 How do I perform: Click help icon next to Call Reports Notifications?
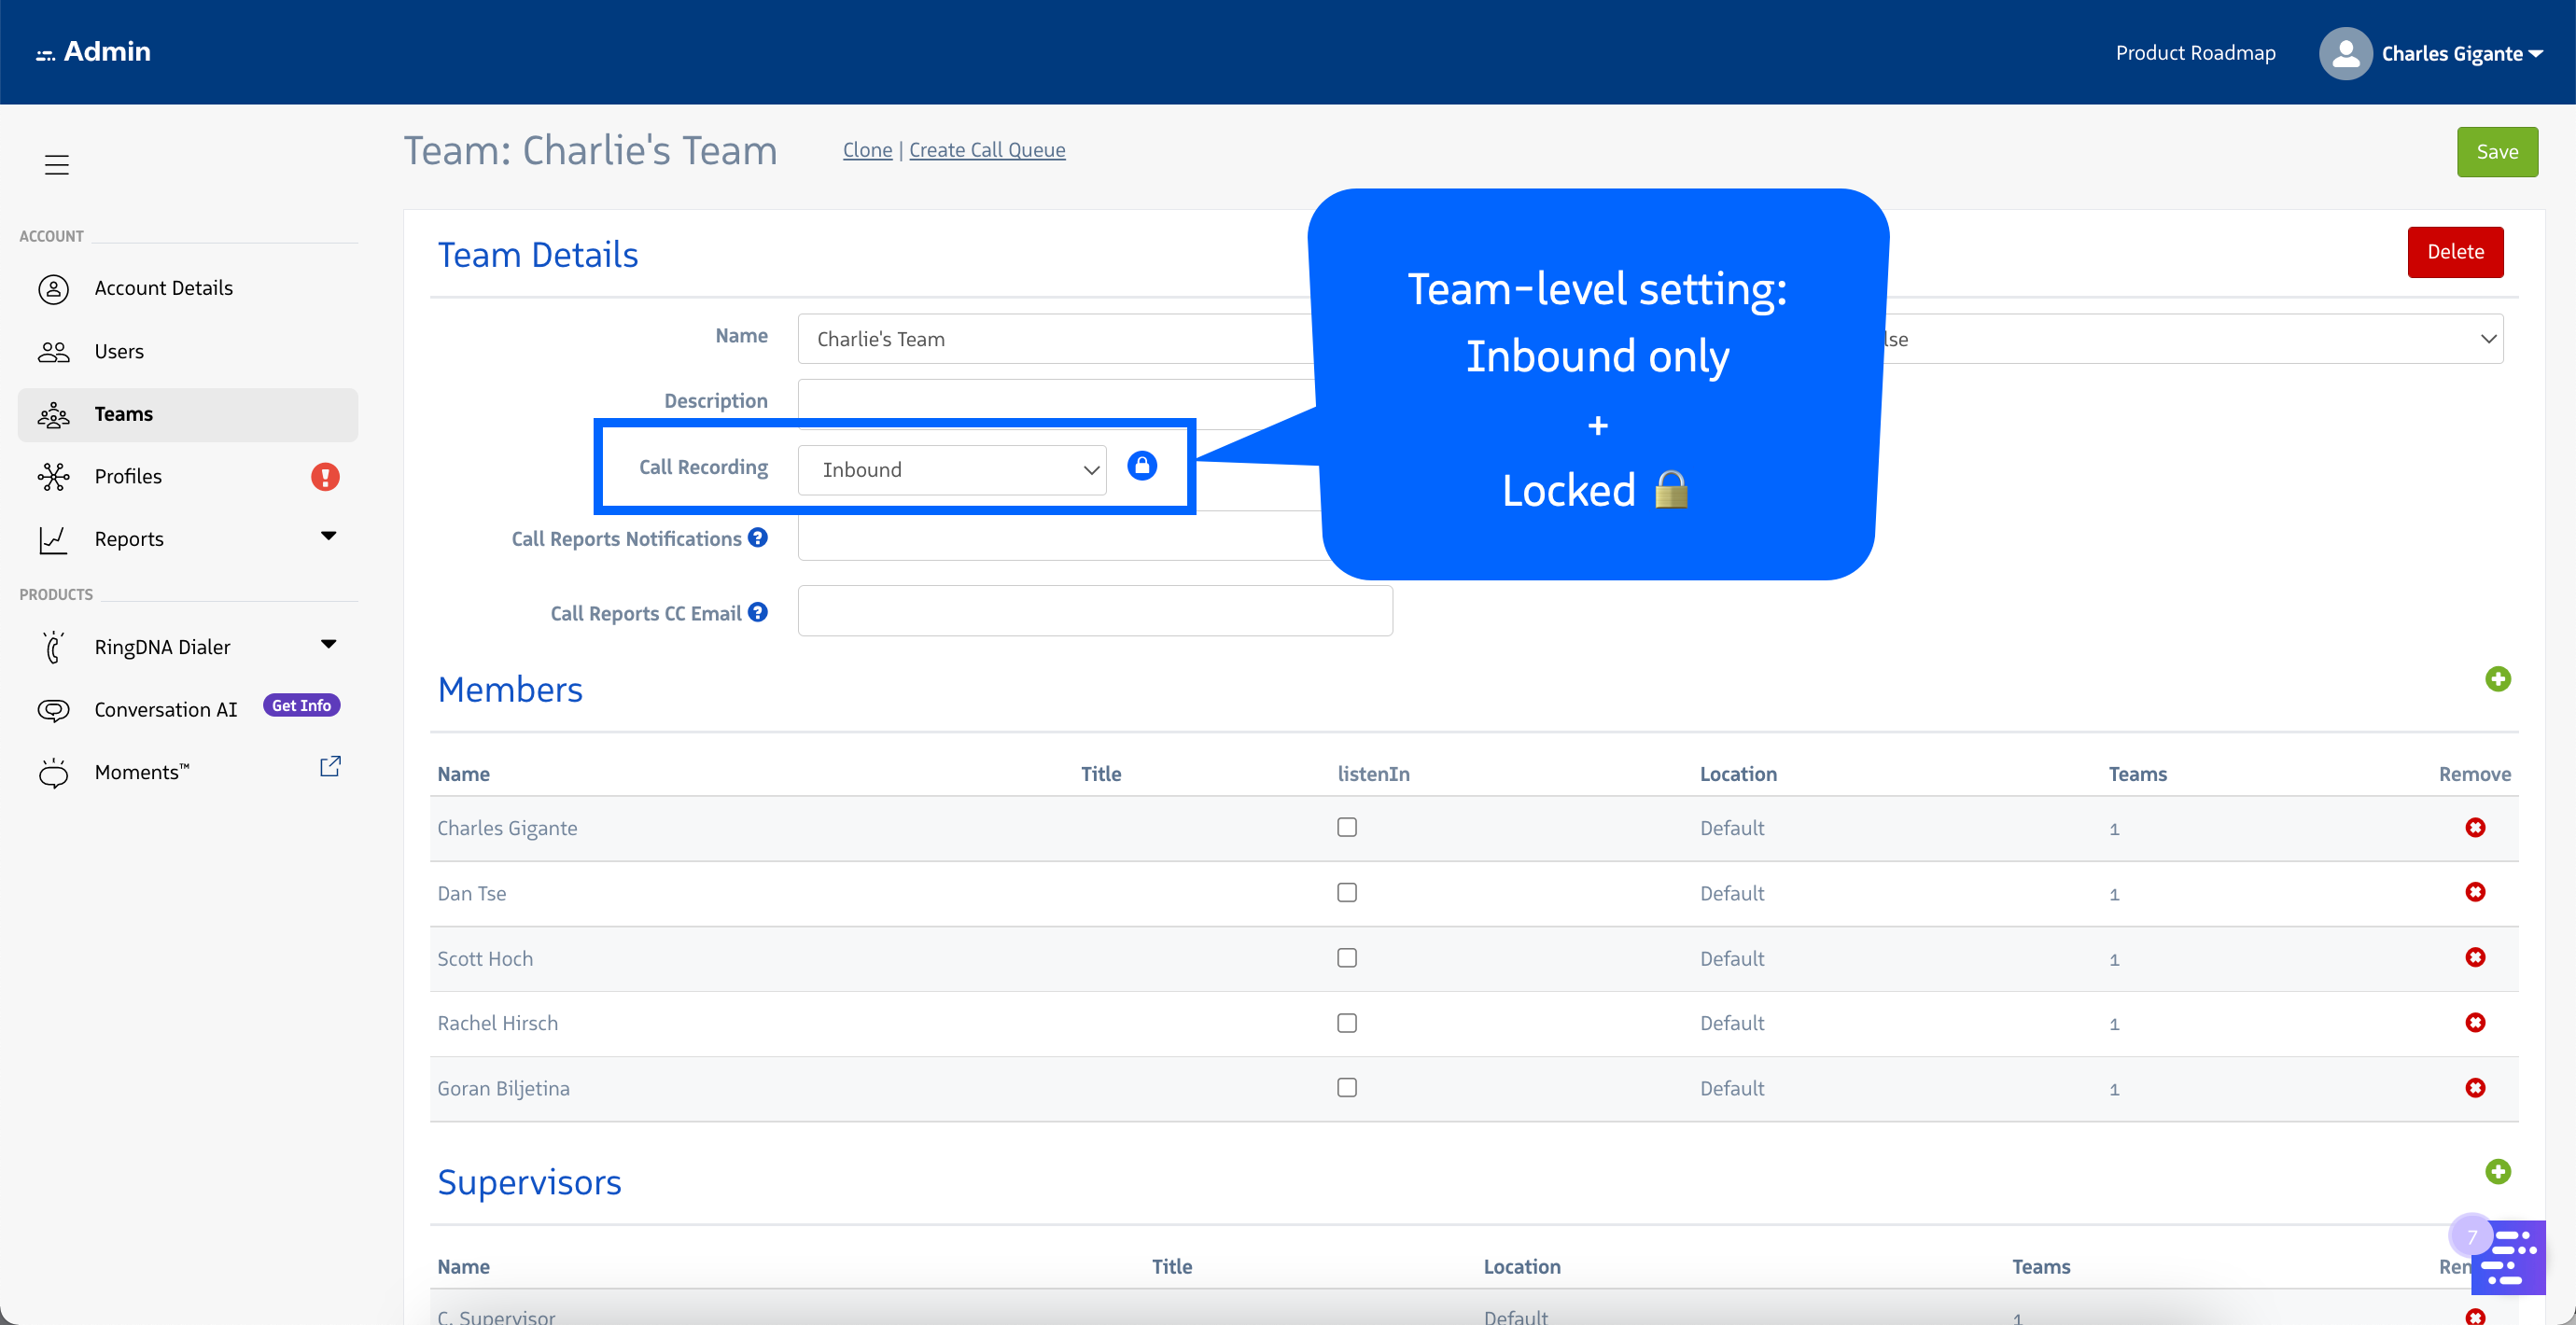[758, 538]
